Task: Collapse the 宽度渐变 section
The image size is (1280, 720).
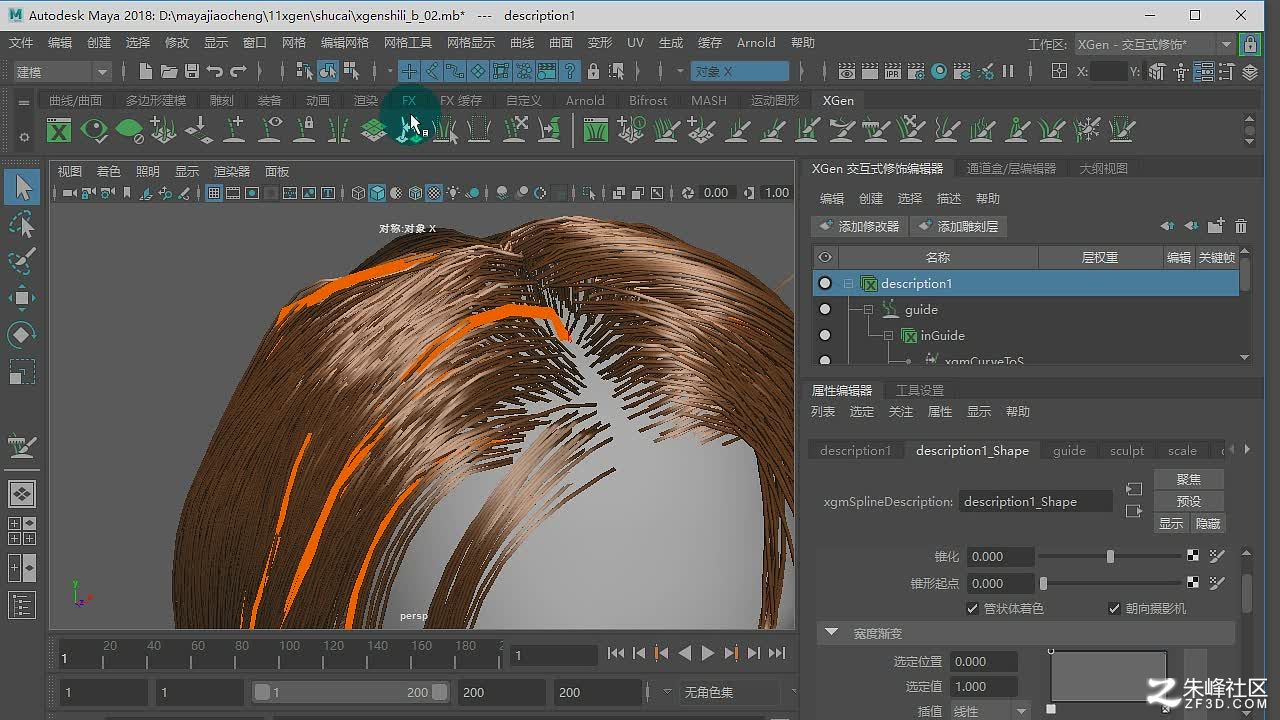Action: point(831,633)
